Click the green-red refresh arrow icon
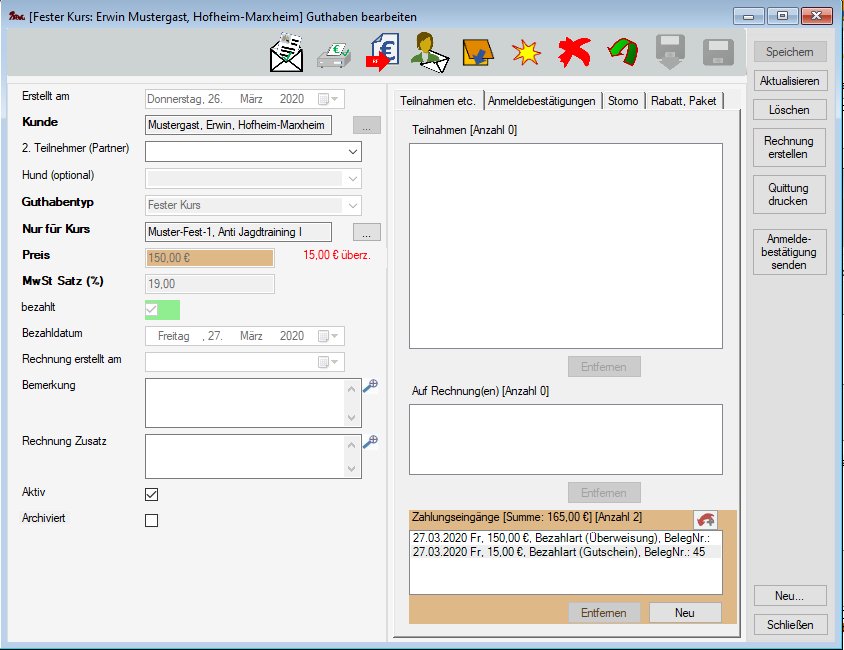The height and width of the screenshot is (650, 844). coord(622,52)
